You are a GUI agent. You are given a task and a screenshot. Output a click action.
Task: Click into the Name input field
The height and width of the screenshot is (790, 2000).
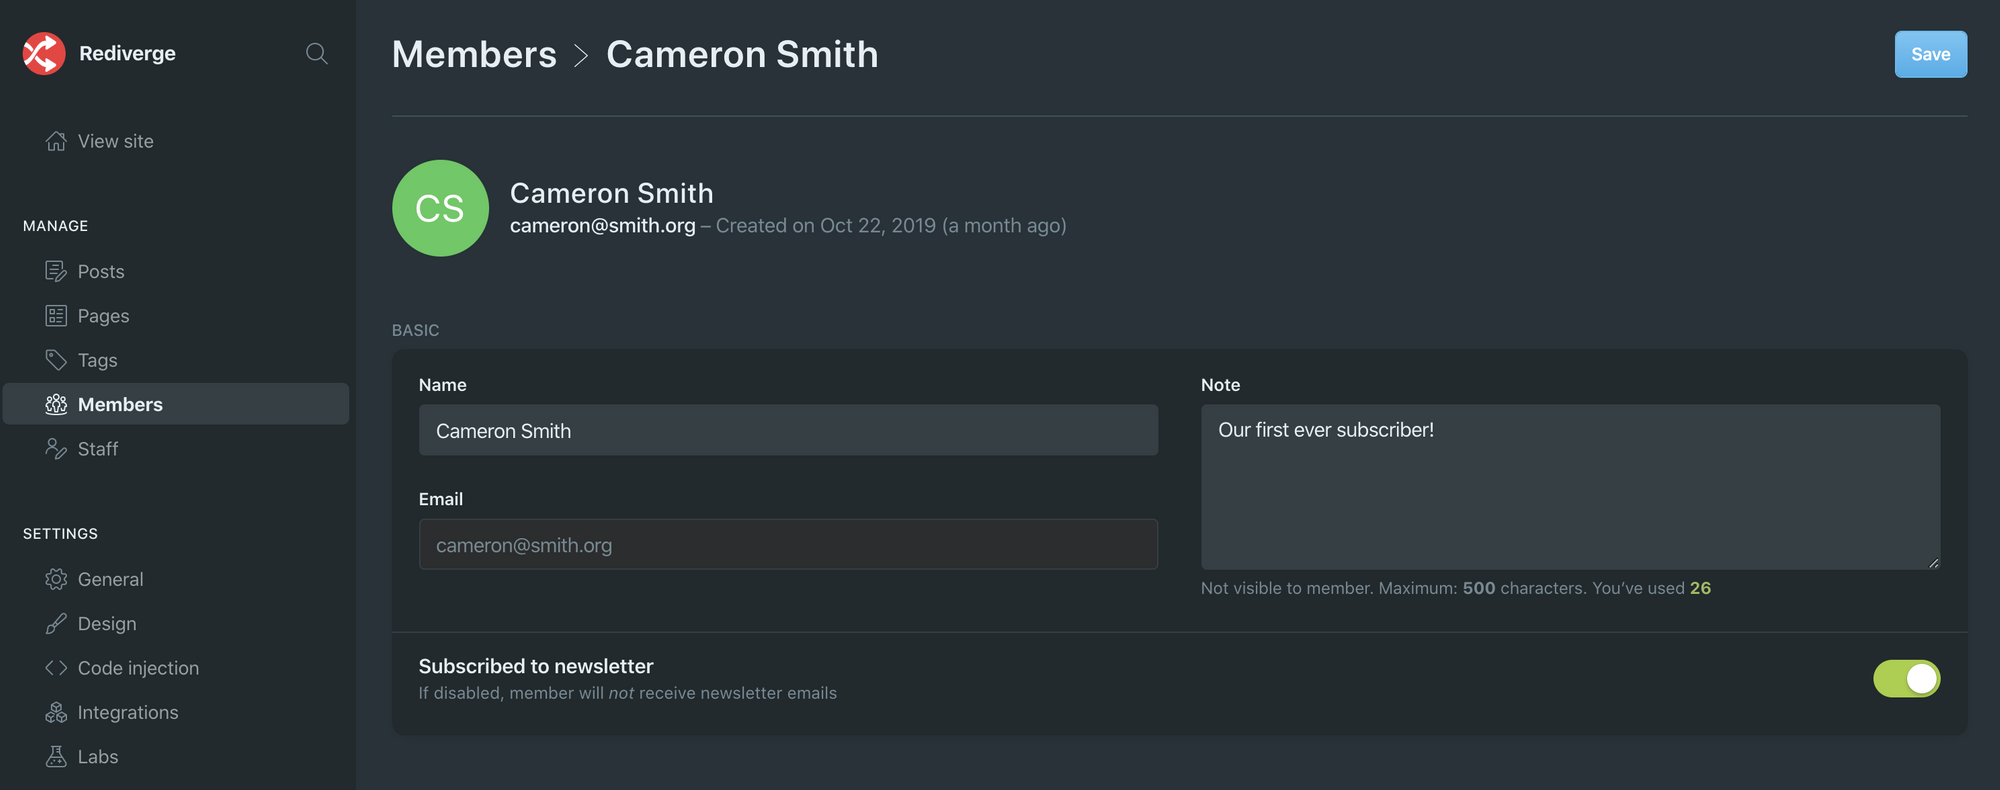pyautogui.click(x=788, y=431)
